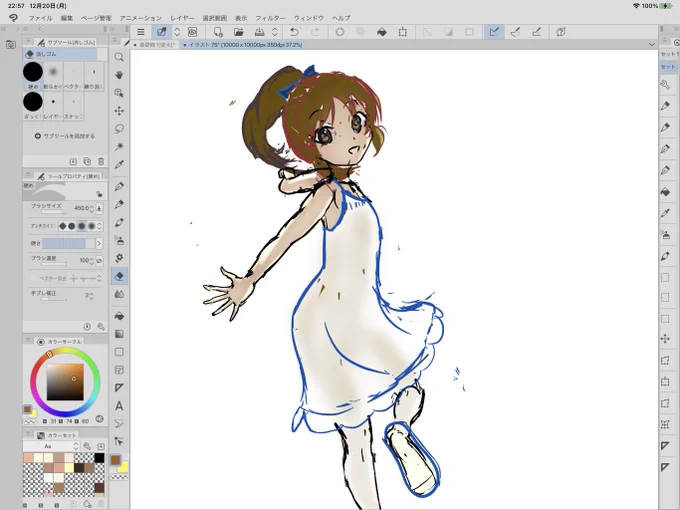Click the Fill icon in command bar

[x=382, y=32]
